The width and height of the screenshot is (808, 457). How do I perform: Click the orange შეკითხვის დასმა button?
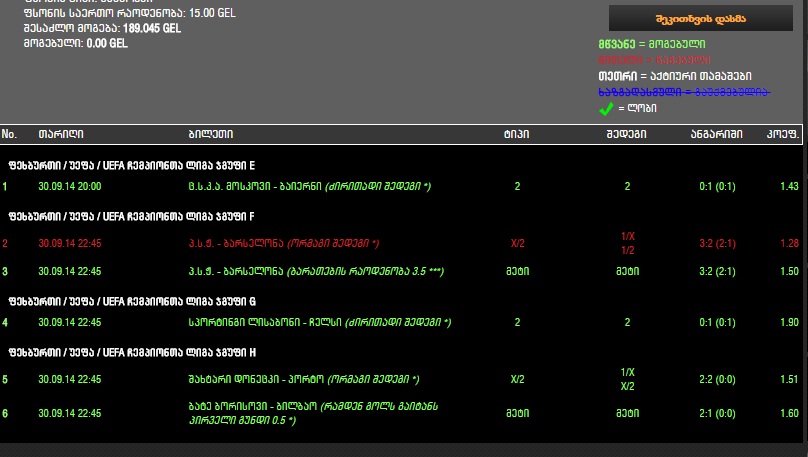(701, 19)
